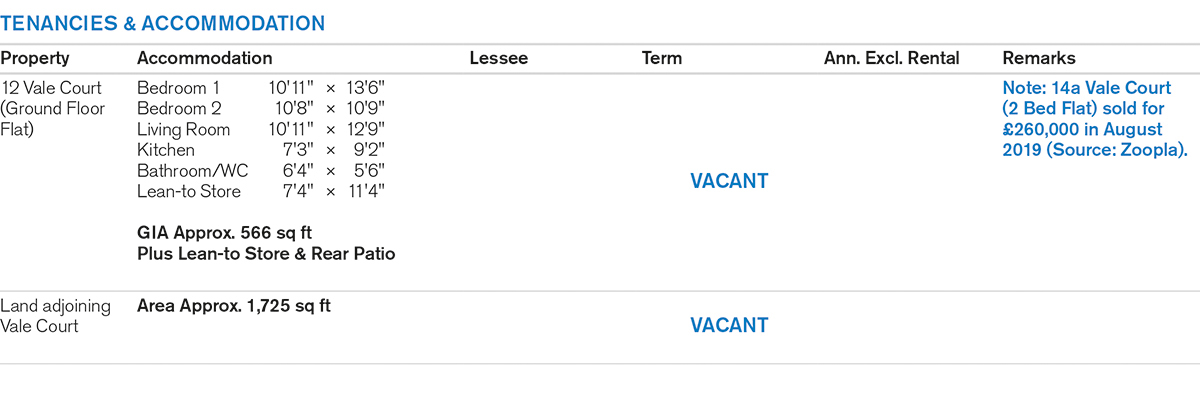
Task: Click the Accommodation column header
Action: click(x=205, y=58)
